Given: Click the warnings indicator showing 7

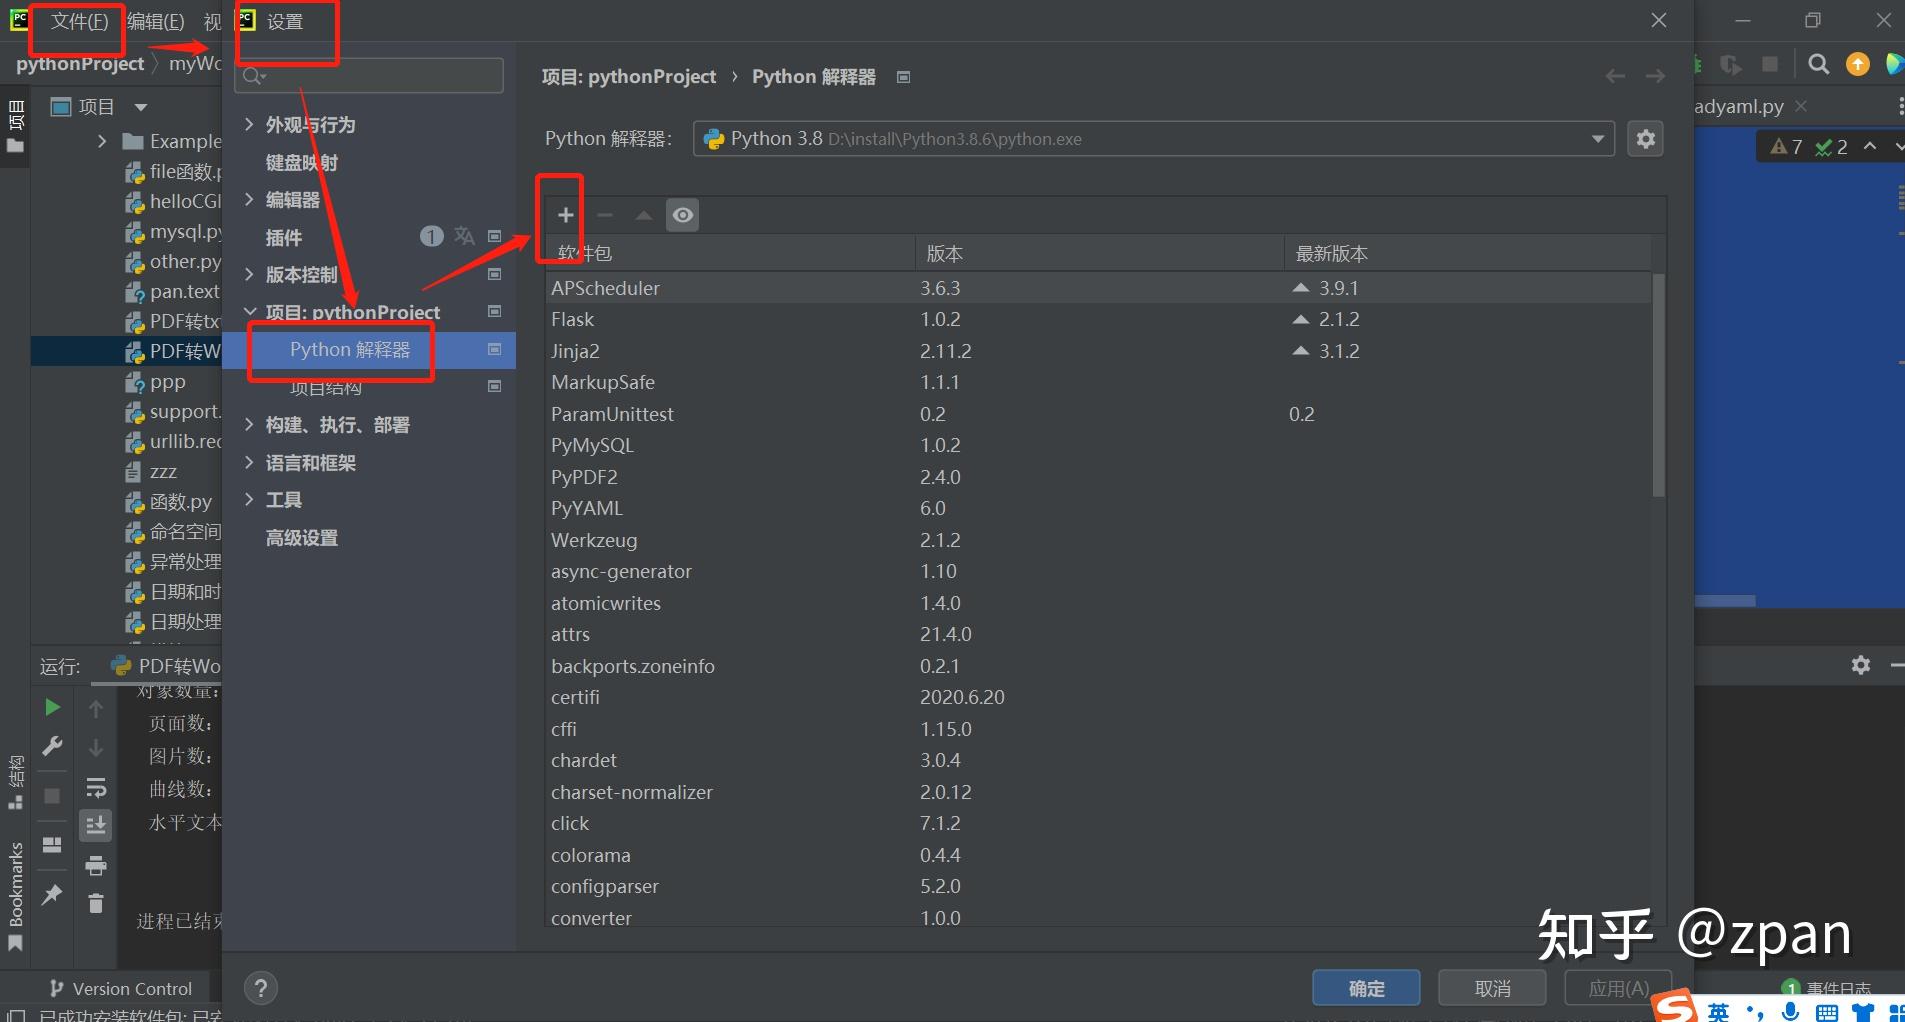Looking at the screenshot, I should (x=1786, y=147).
